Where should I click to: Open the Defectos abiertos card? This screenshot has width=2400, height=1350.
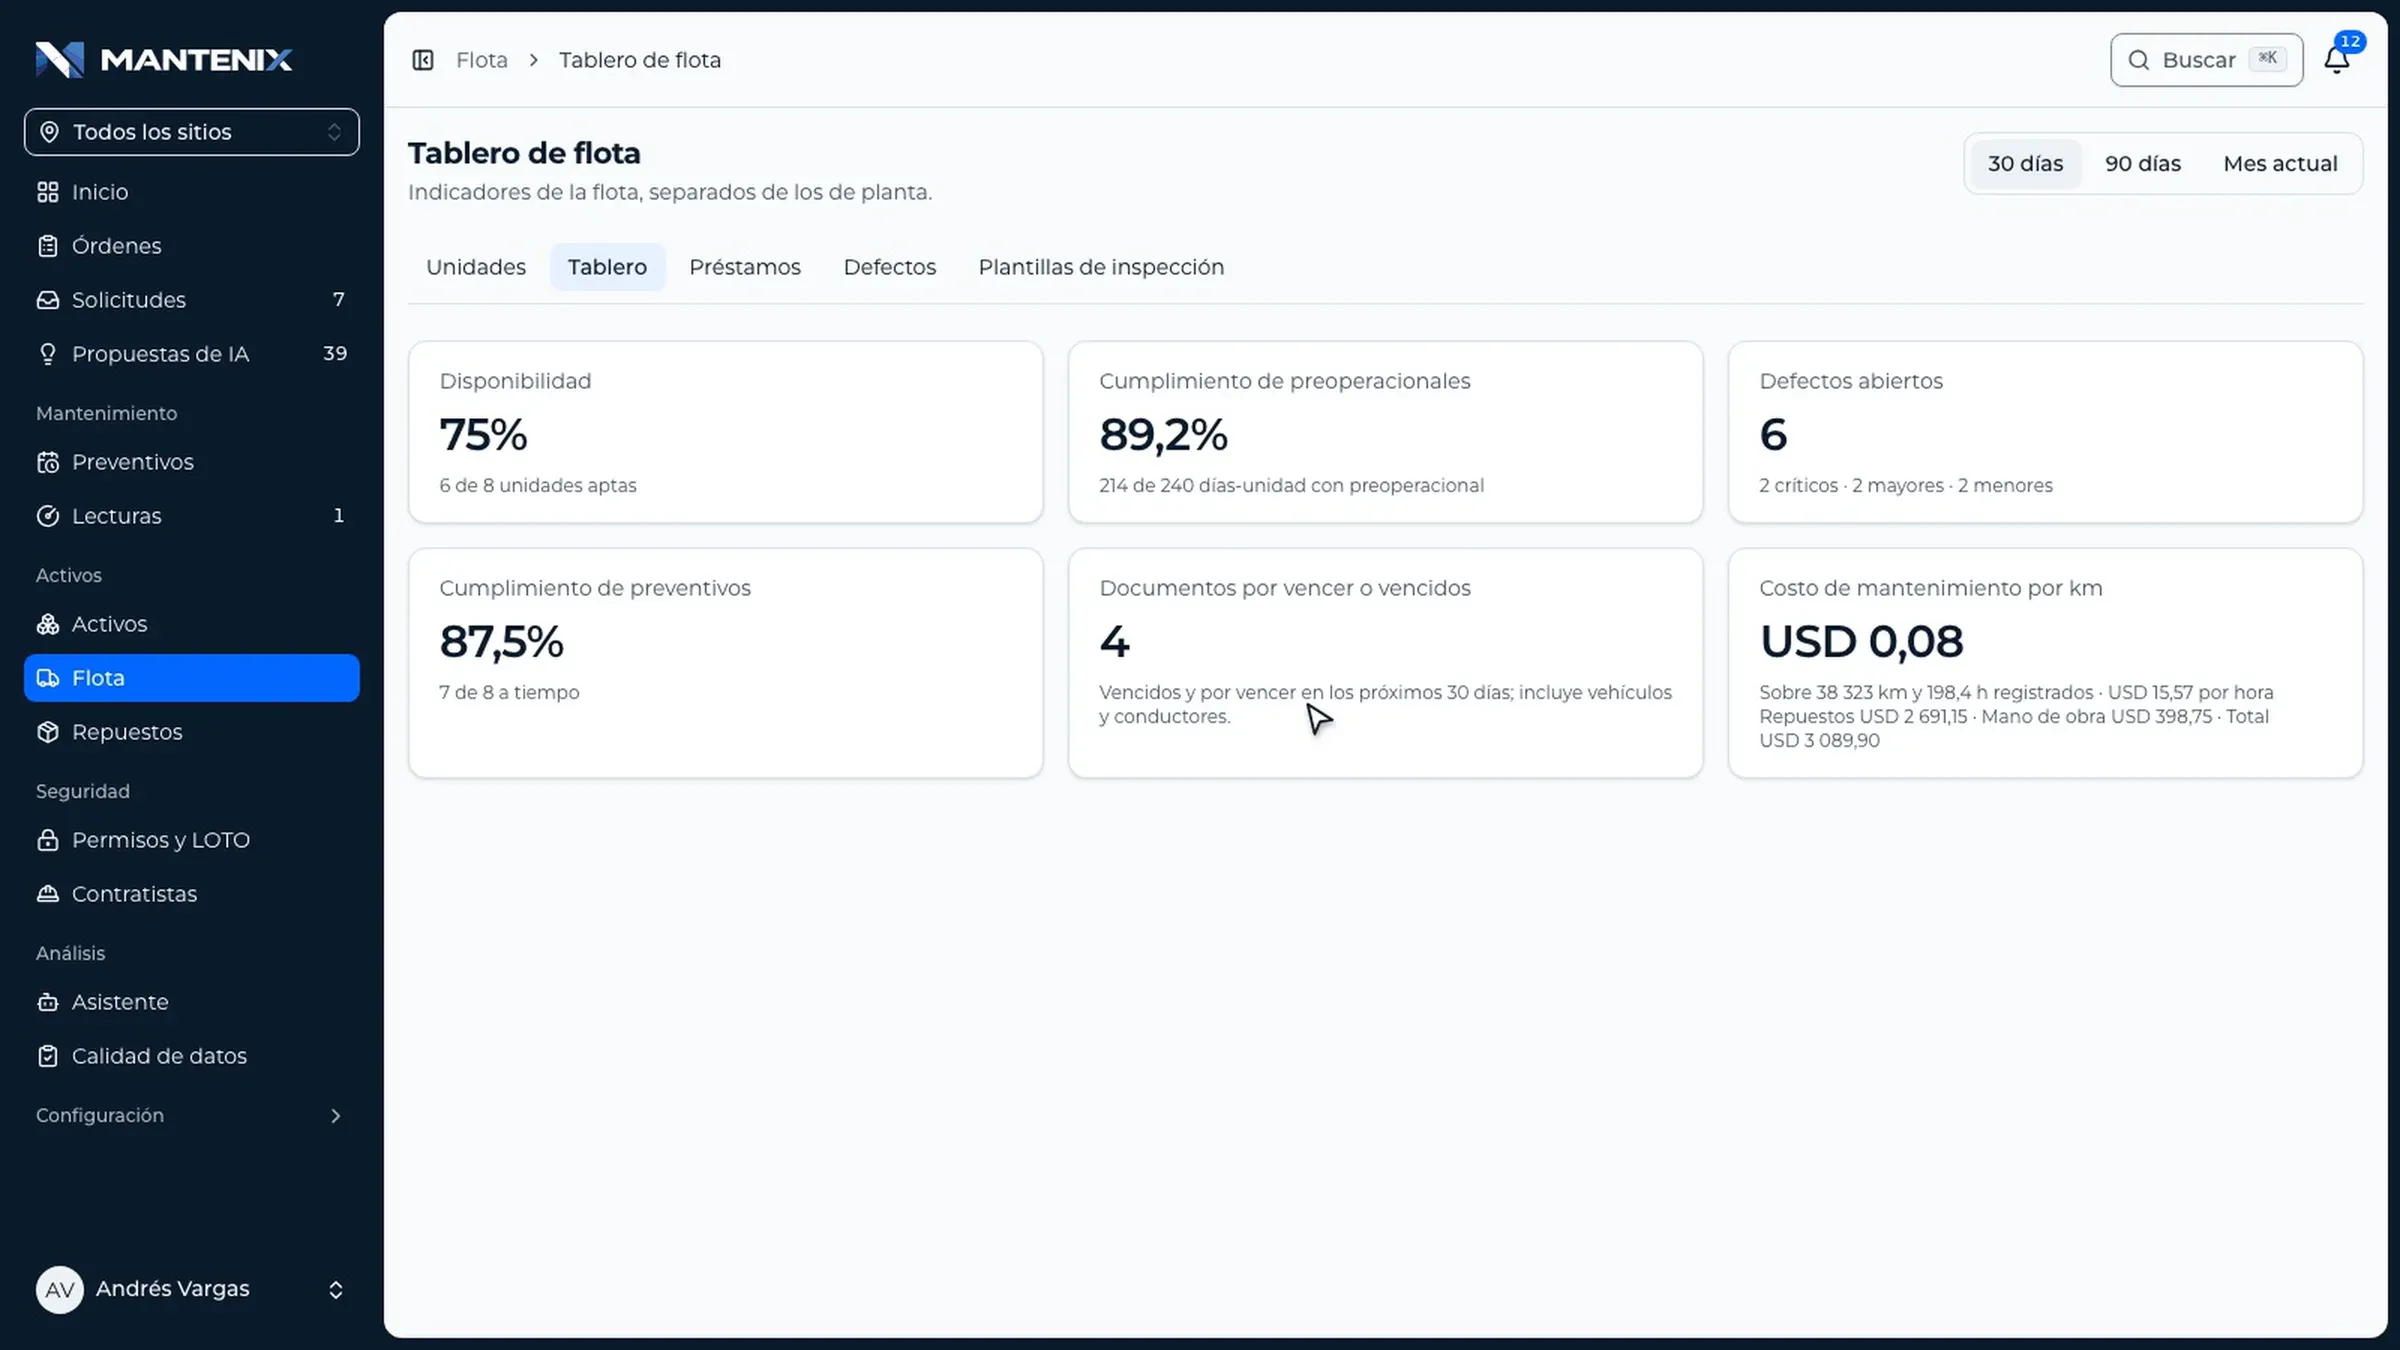2045,432
